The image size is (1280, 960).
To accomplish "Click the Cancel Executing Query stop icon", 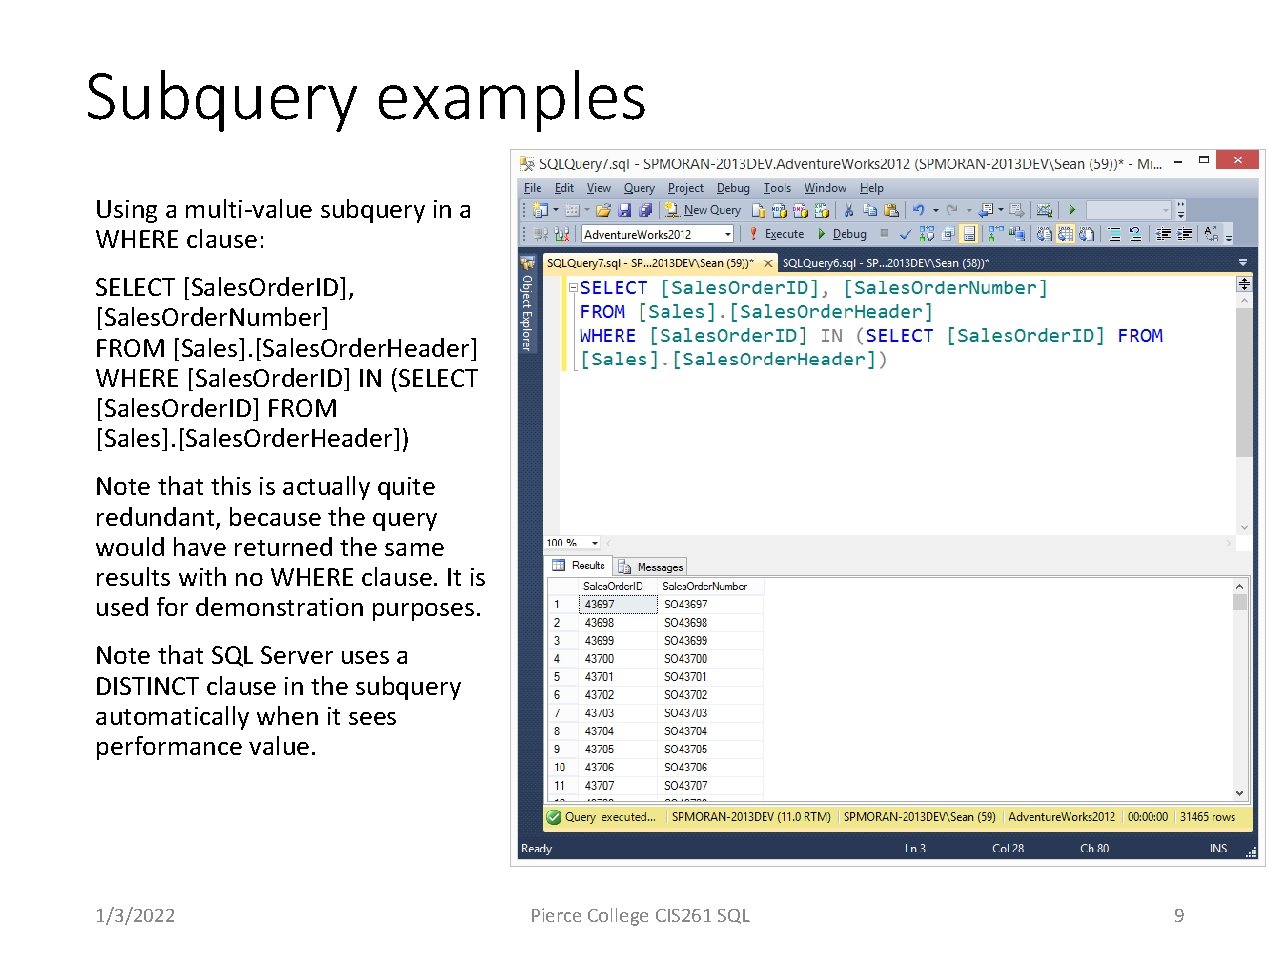I will pos(884,233).
